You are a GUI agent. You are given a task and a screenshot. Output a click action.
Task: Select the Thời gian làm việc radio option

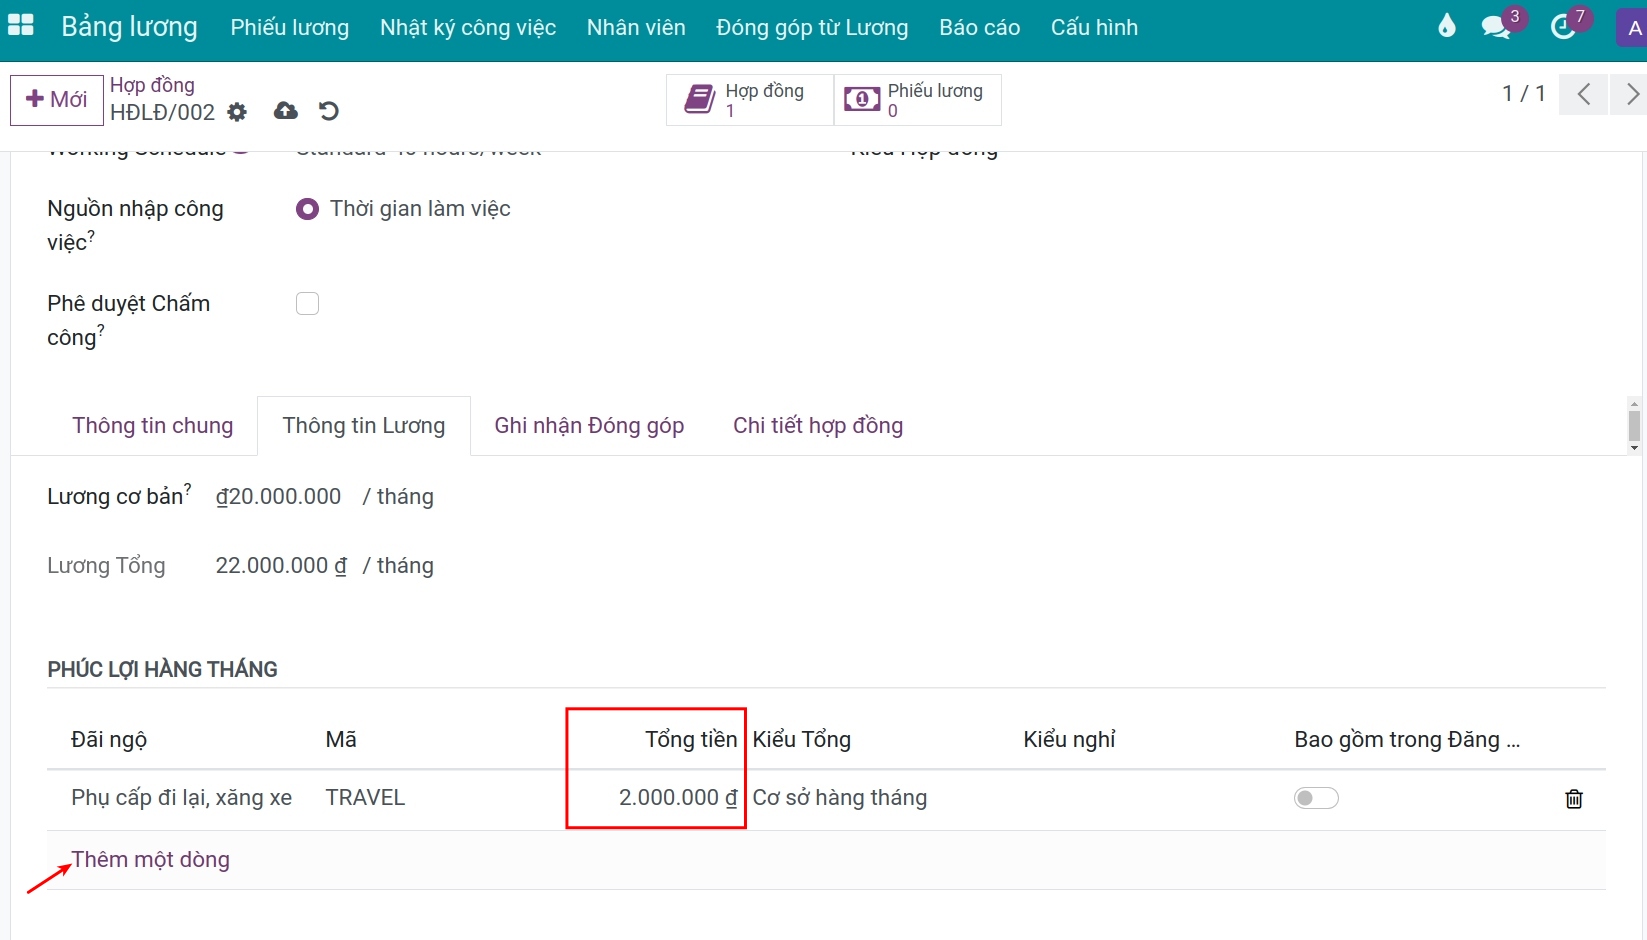click(x=307, y=209)
